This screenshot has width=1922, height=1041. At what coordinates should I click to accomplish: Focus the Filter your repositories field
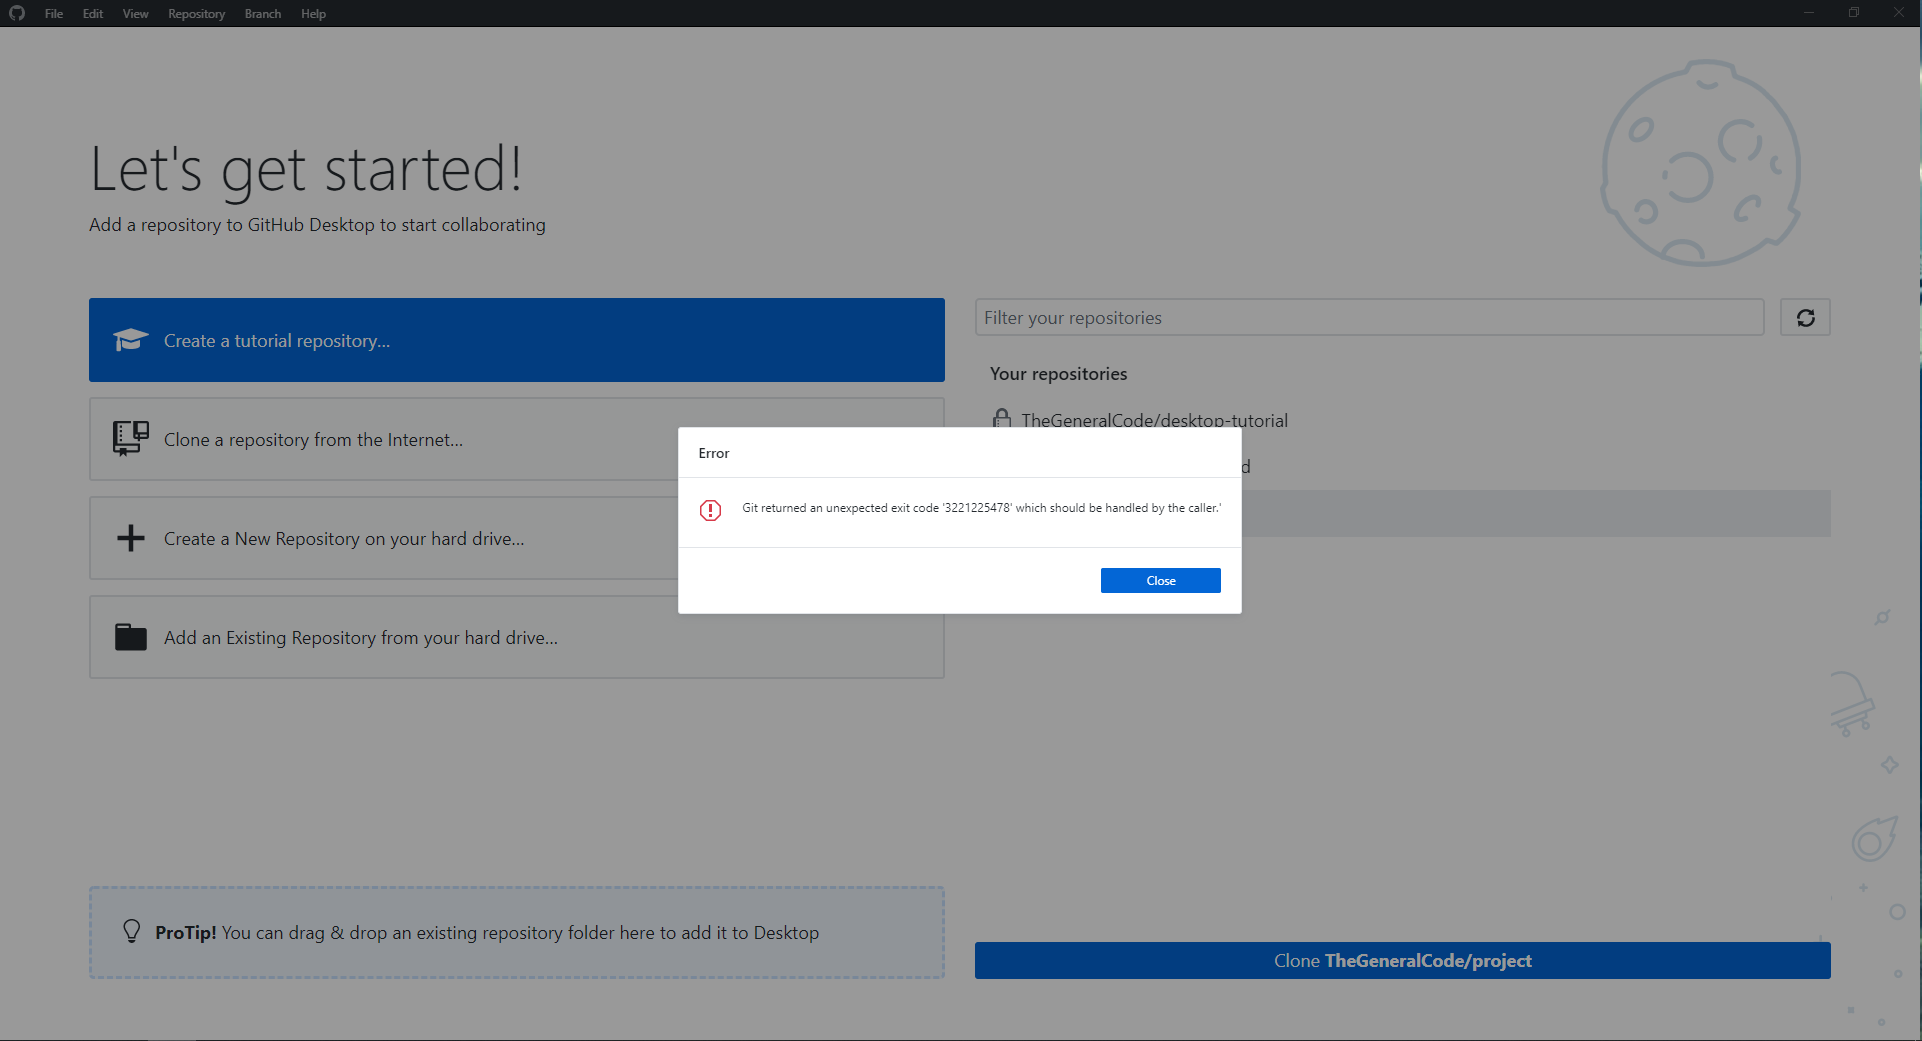click(1369, 317)
